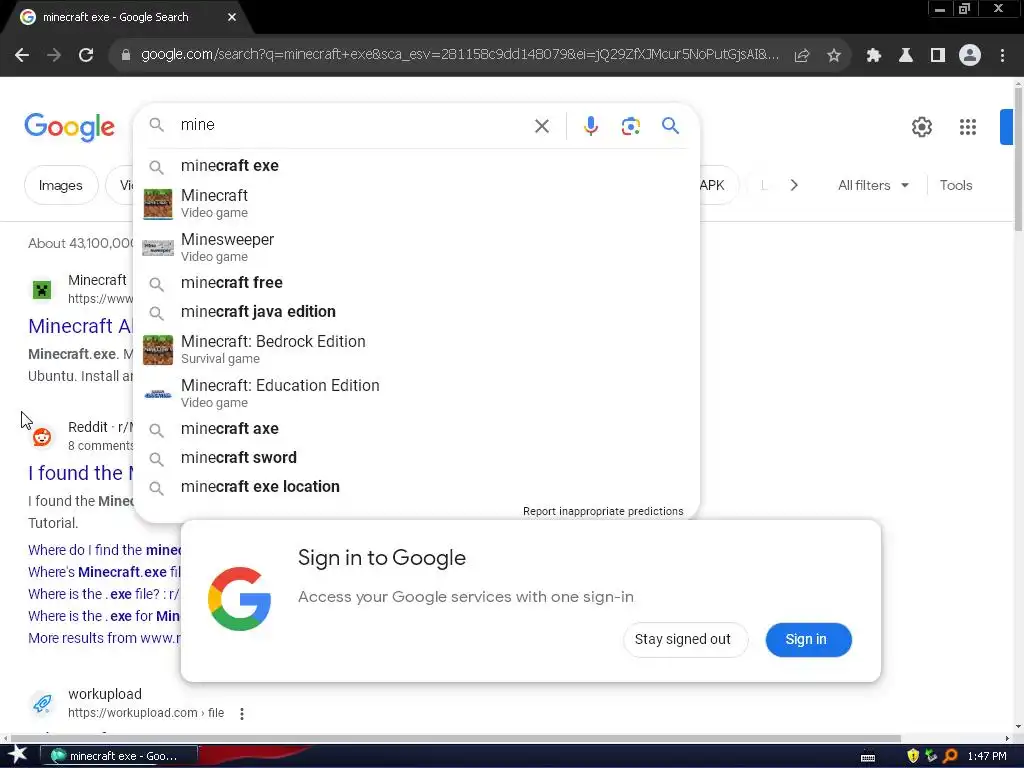Click the blue Sign in button

coord(808,639)
